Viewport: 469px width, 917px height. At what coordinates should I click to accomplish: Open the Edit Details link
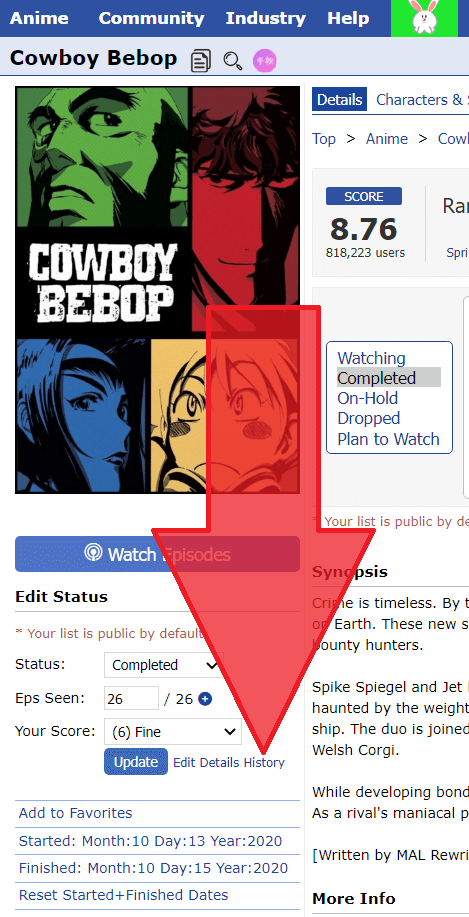[x=206, y=763]
